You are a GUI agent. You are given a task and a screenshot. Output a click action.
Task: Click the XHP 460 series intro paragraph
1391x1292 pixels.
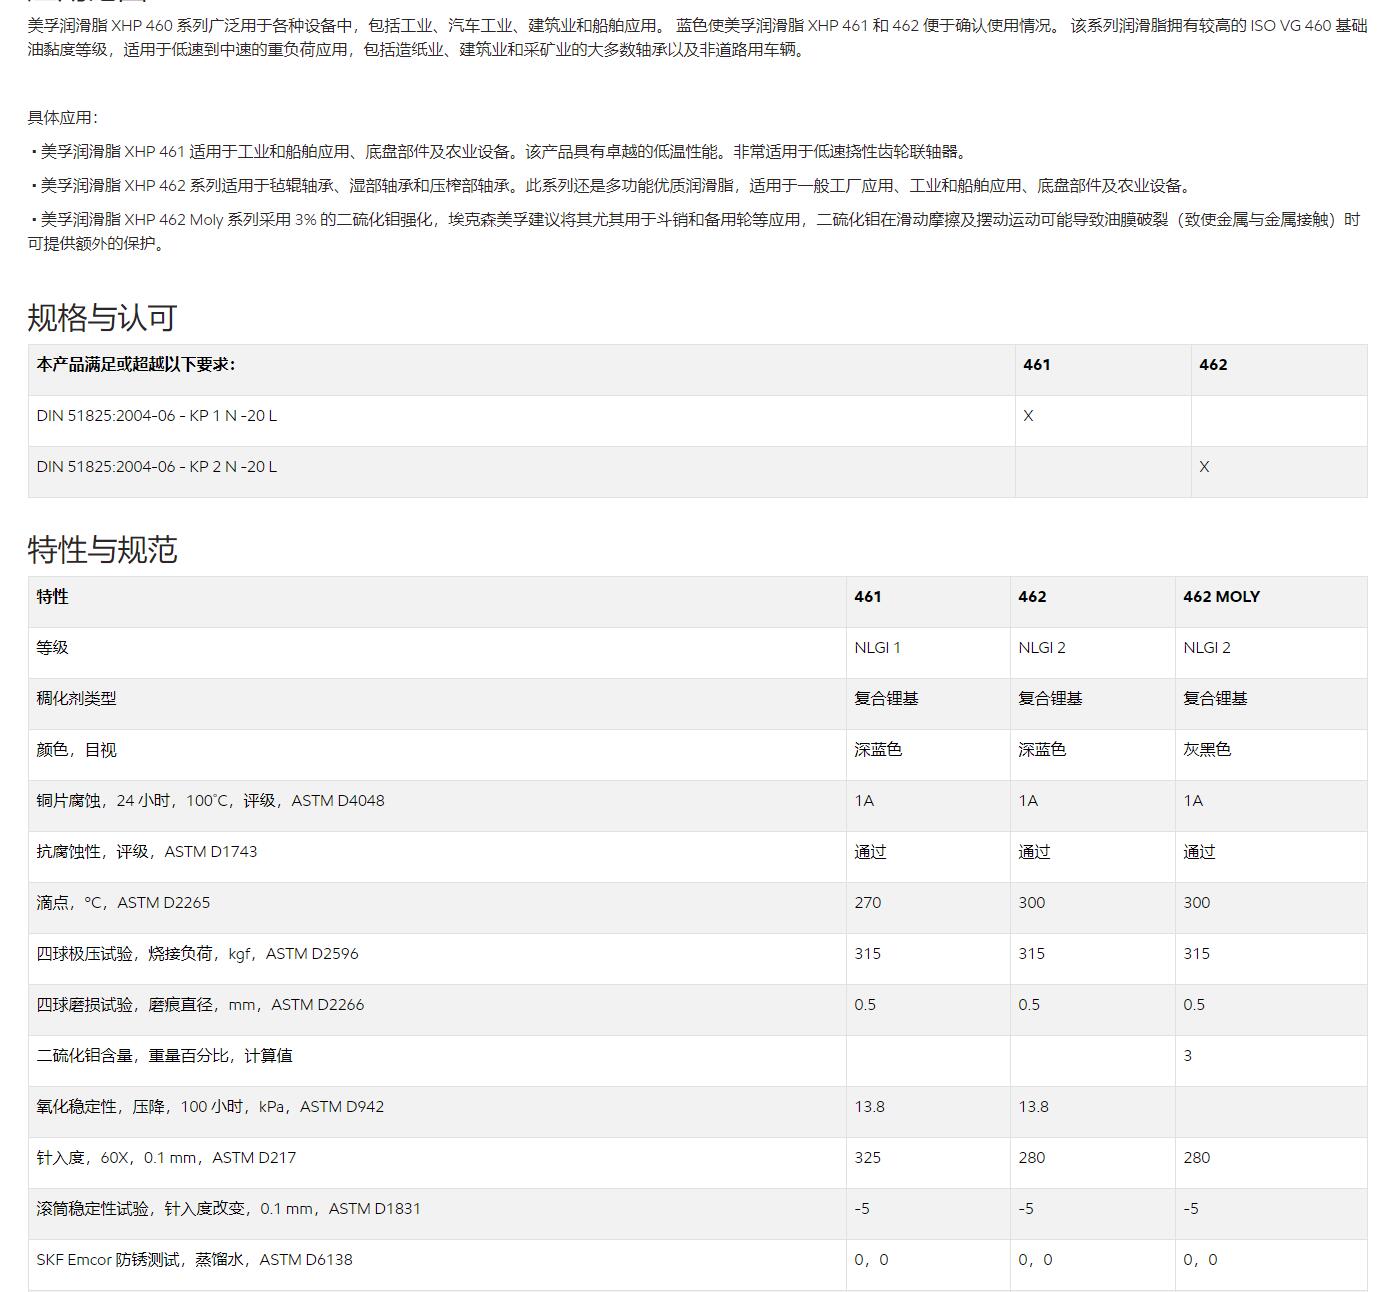coord(697,37)
